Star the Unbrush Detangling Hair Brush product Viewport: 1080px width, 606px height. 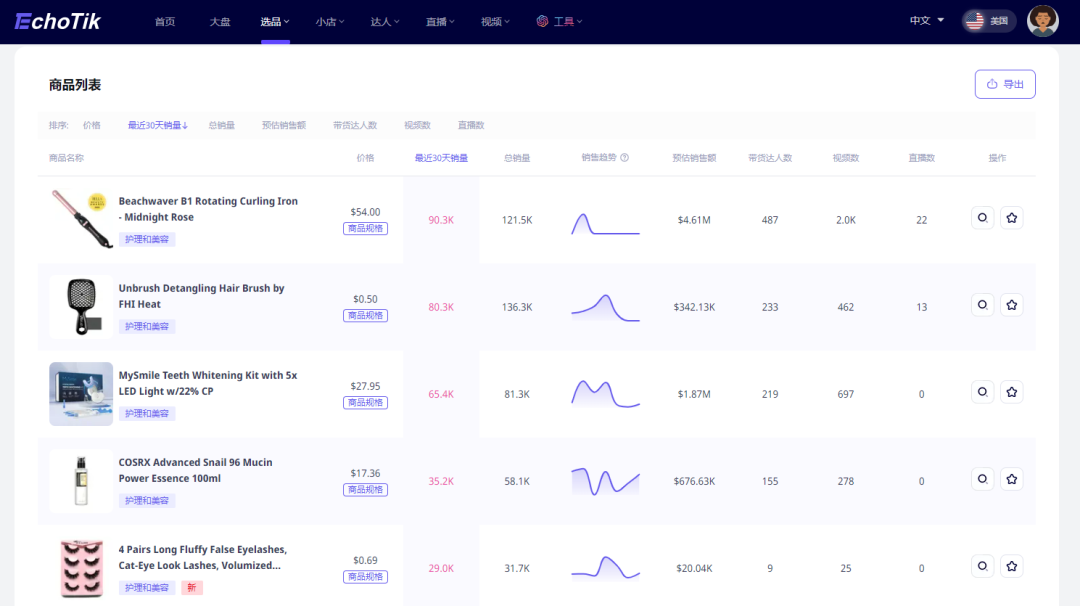click(1011, 305)
